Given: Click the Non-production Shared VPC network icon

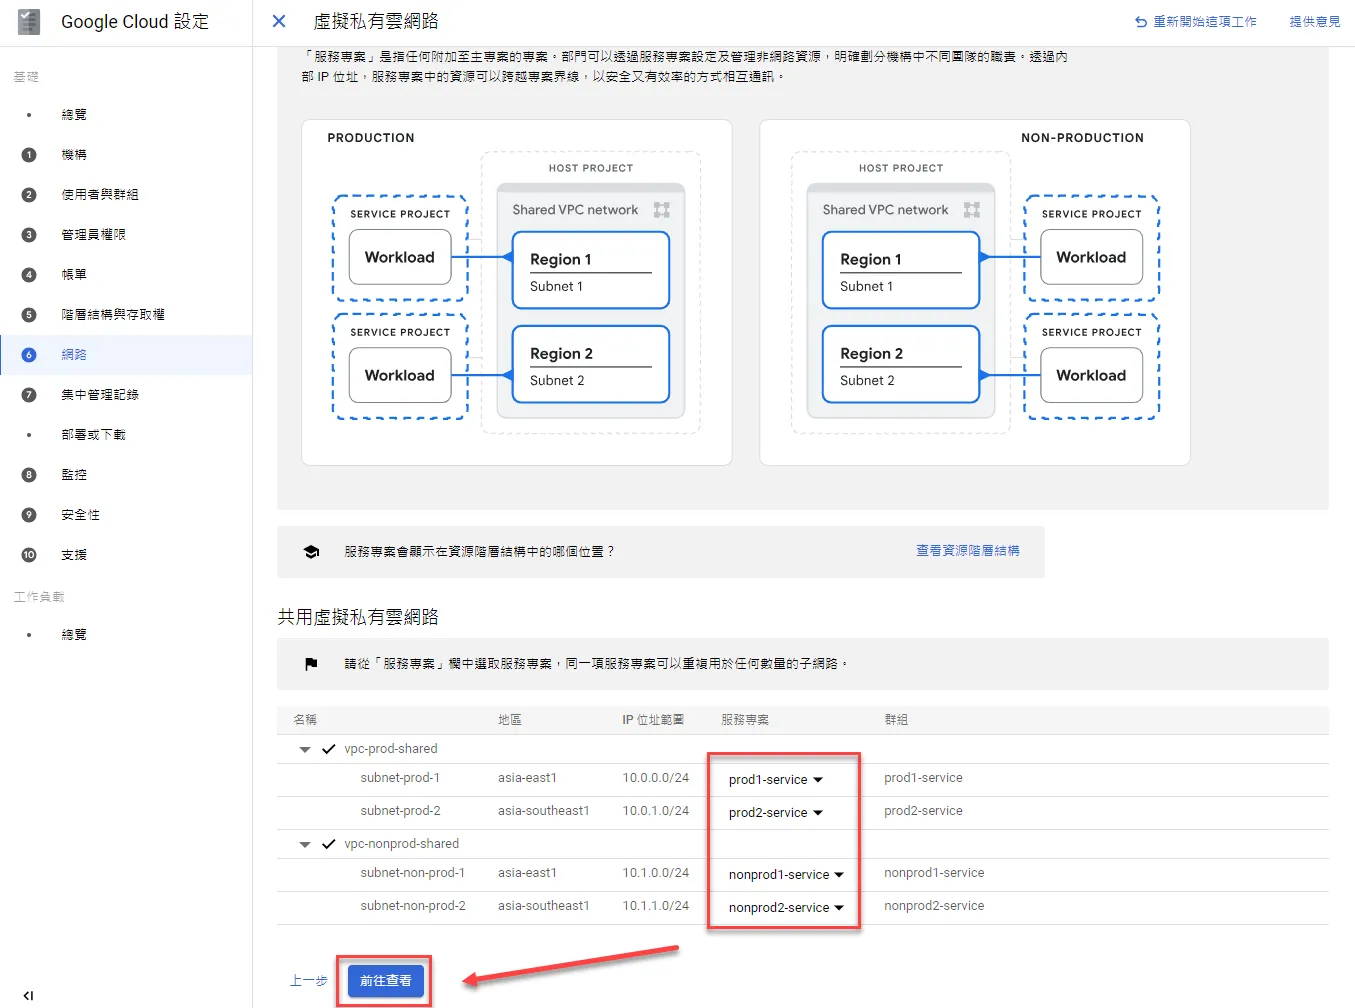Looking at the screenshot, I should click(x=972, y=210).
